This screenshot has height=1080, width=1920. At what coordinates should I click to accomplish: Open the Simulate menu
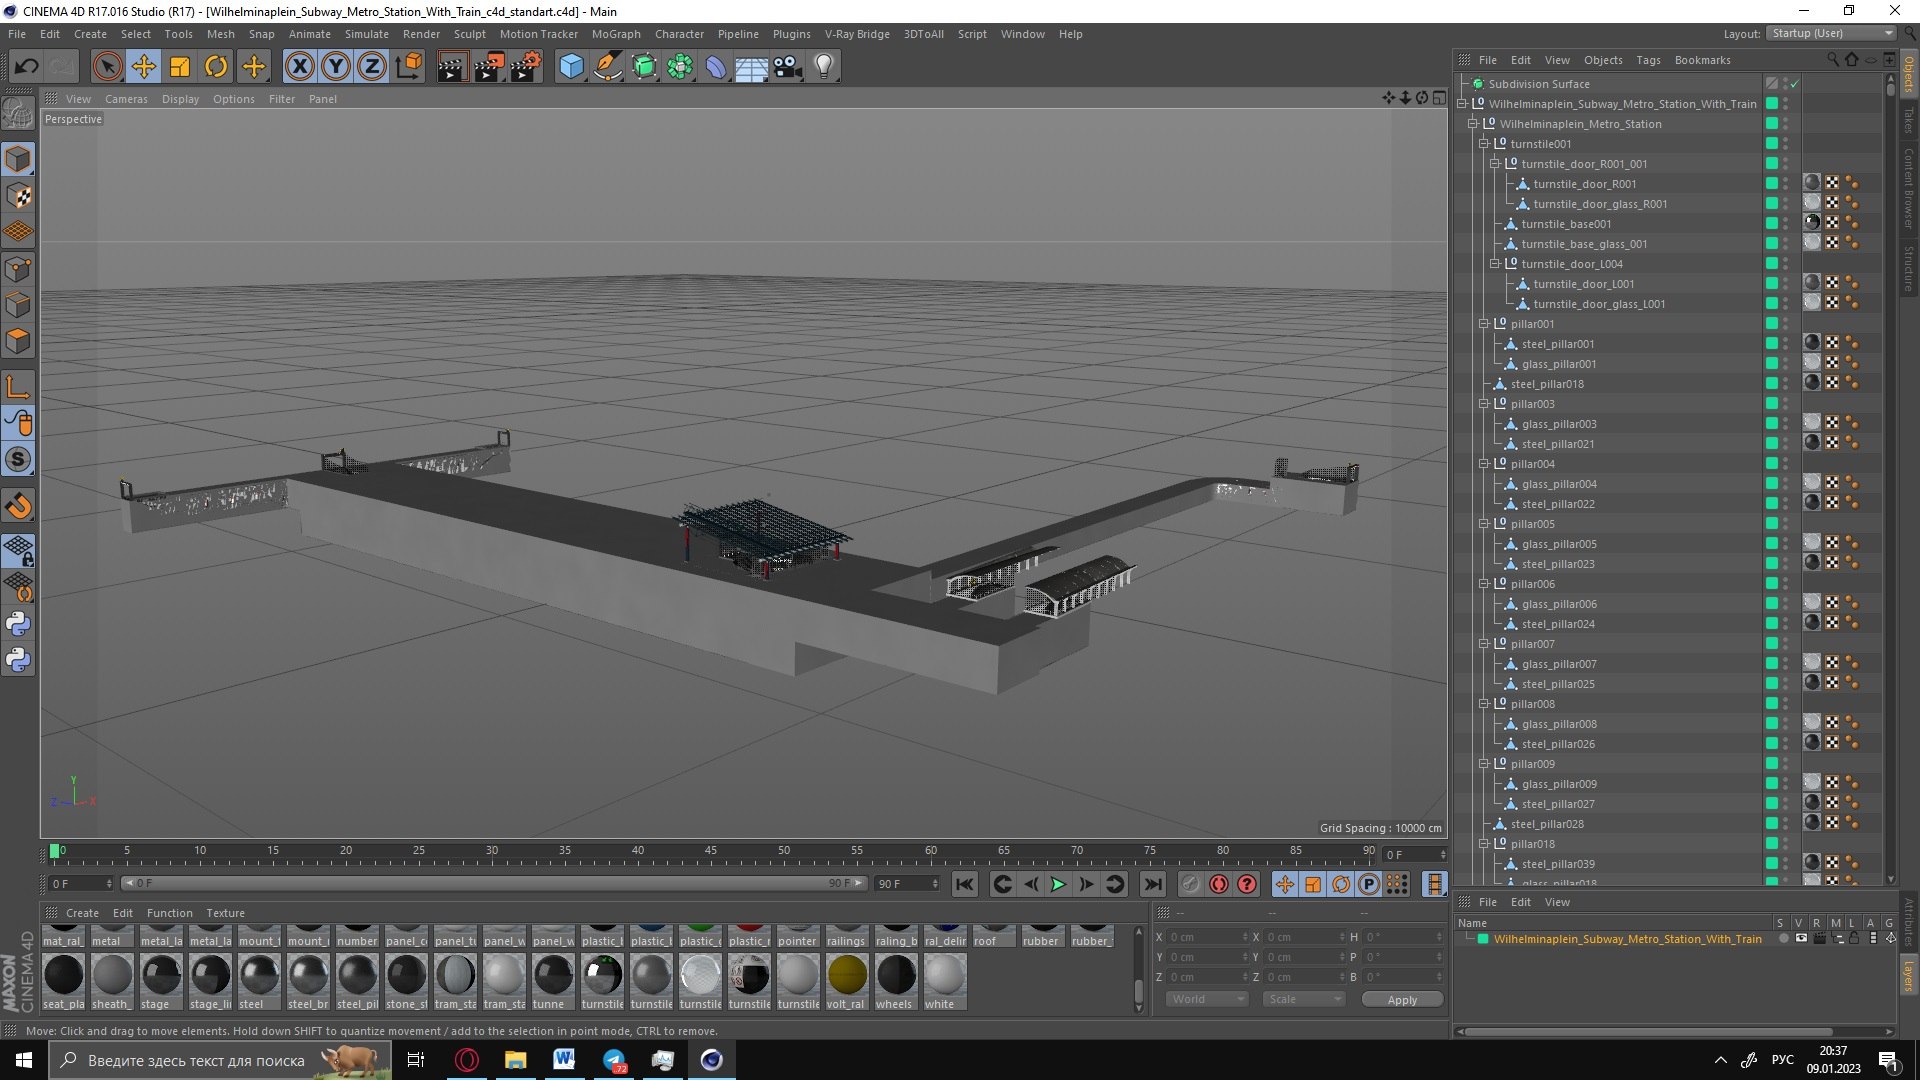click(x=367, y=34)
